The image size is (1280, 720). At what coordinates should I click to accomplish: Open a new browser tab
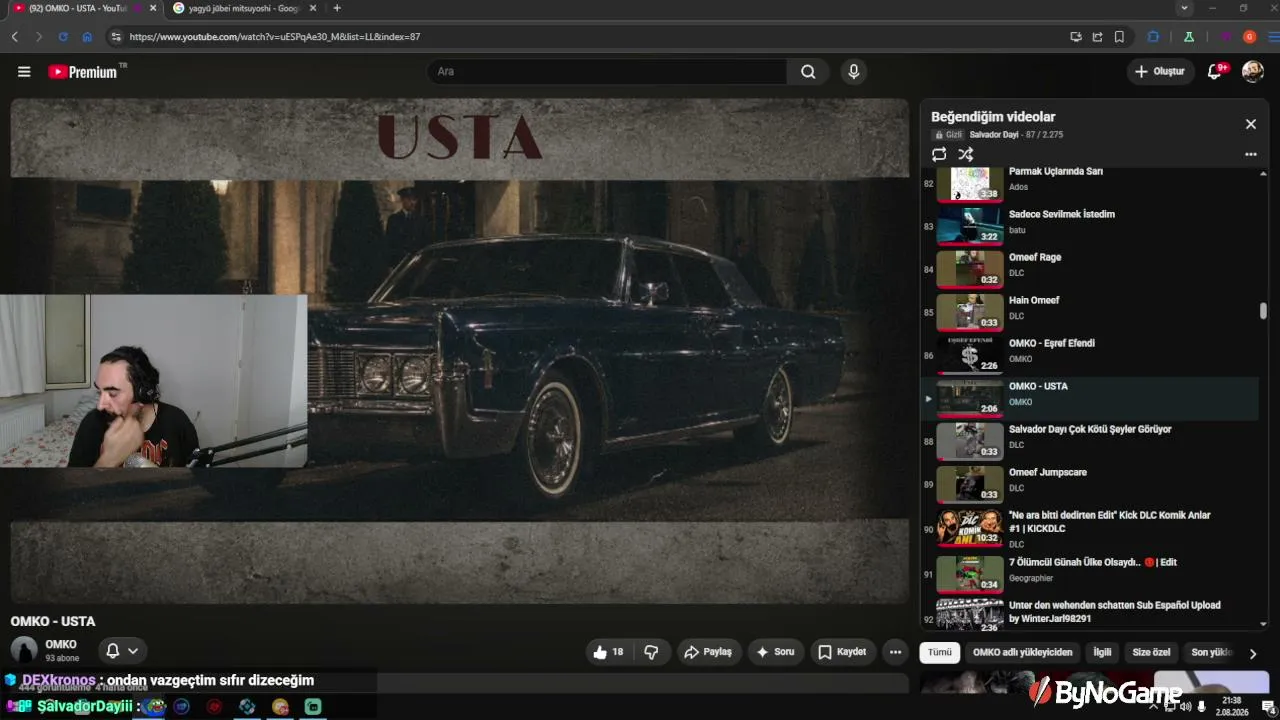pyautogui.click(x=337, y=8)
